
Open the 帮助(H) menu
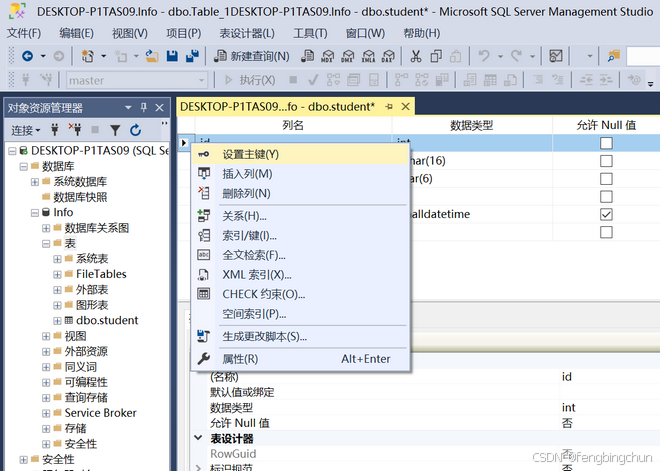pyautogui.click(x=421, y=33)
